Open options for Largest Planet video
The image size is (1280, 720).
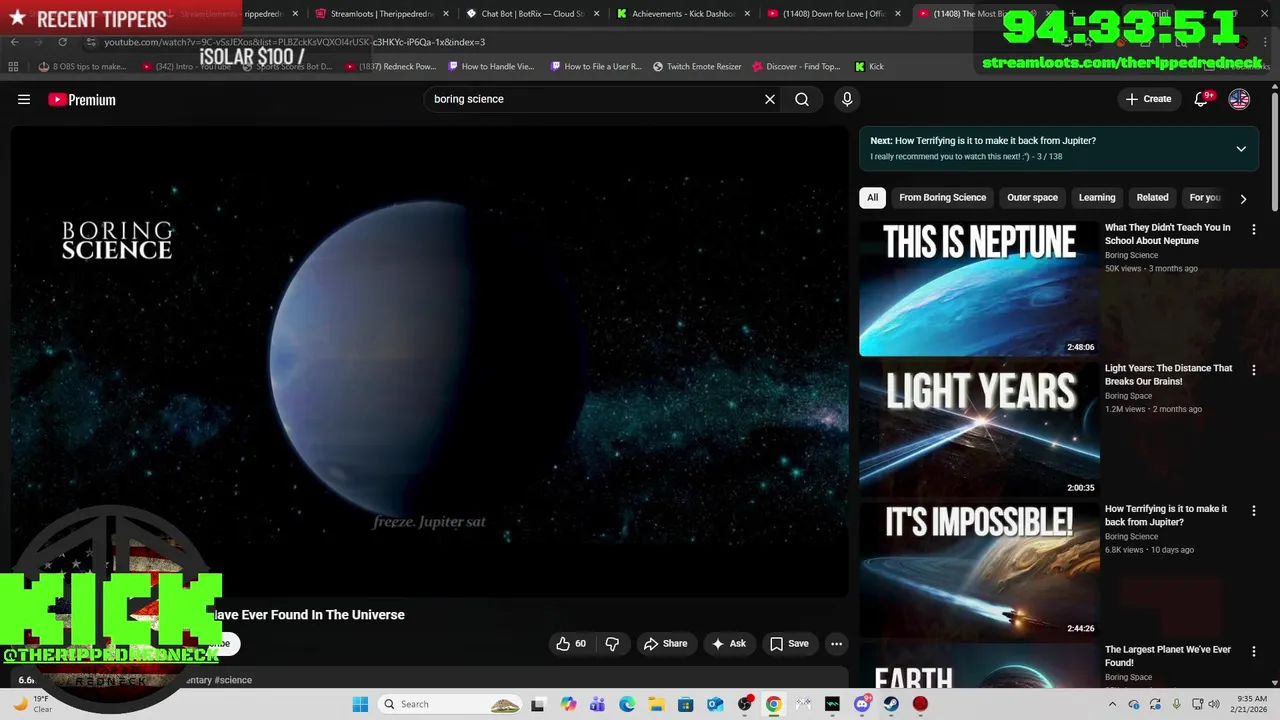(1254, 651)
